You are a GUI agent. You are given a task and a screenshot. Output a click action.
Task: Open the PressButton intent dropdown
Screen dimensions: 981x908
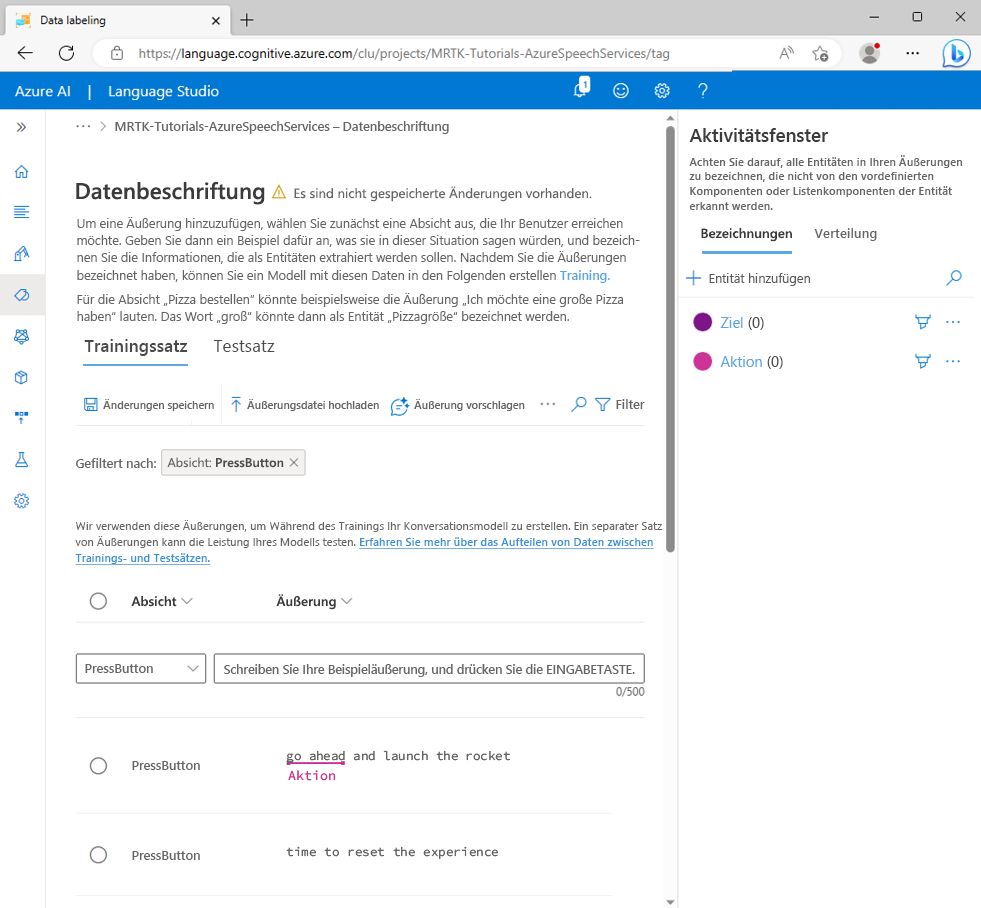click(141, 668)
